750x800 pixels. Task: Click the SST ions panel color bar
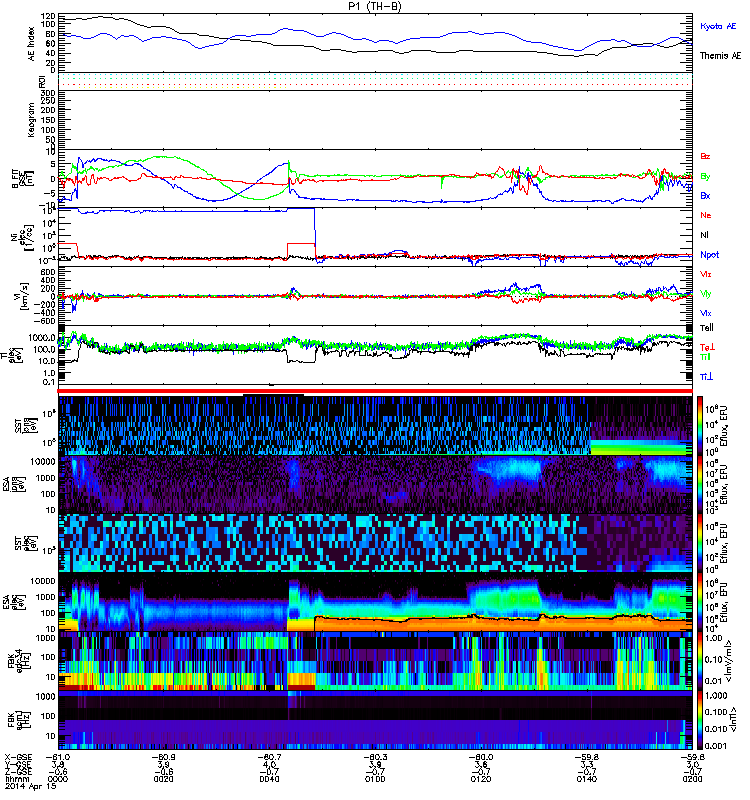pos(700,425)
